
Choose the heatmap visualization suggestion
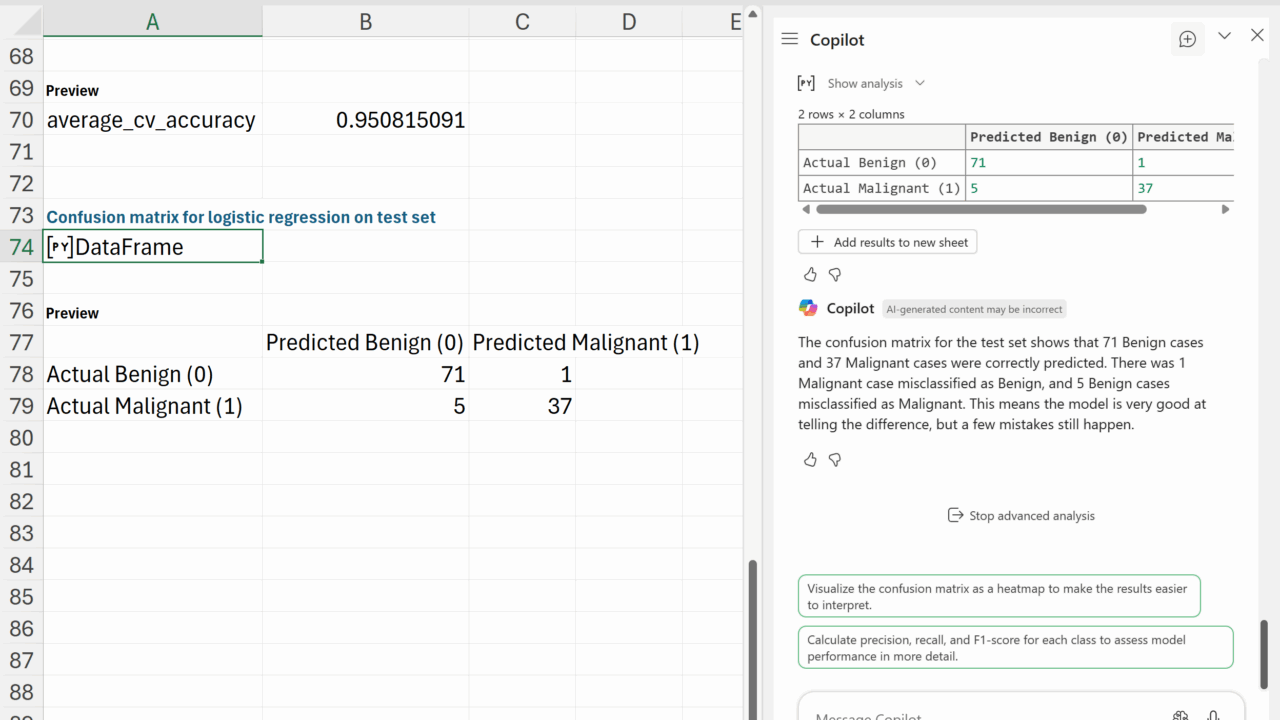[998, 596]
